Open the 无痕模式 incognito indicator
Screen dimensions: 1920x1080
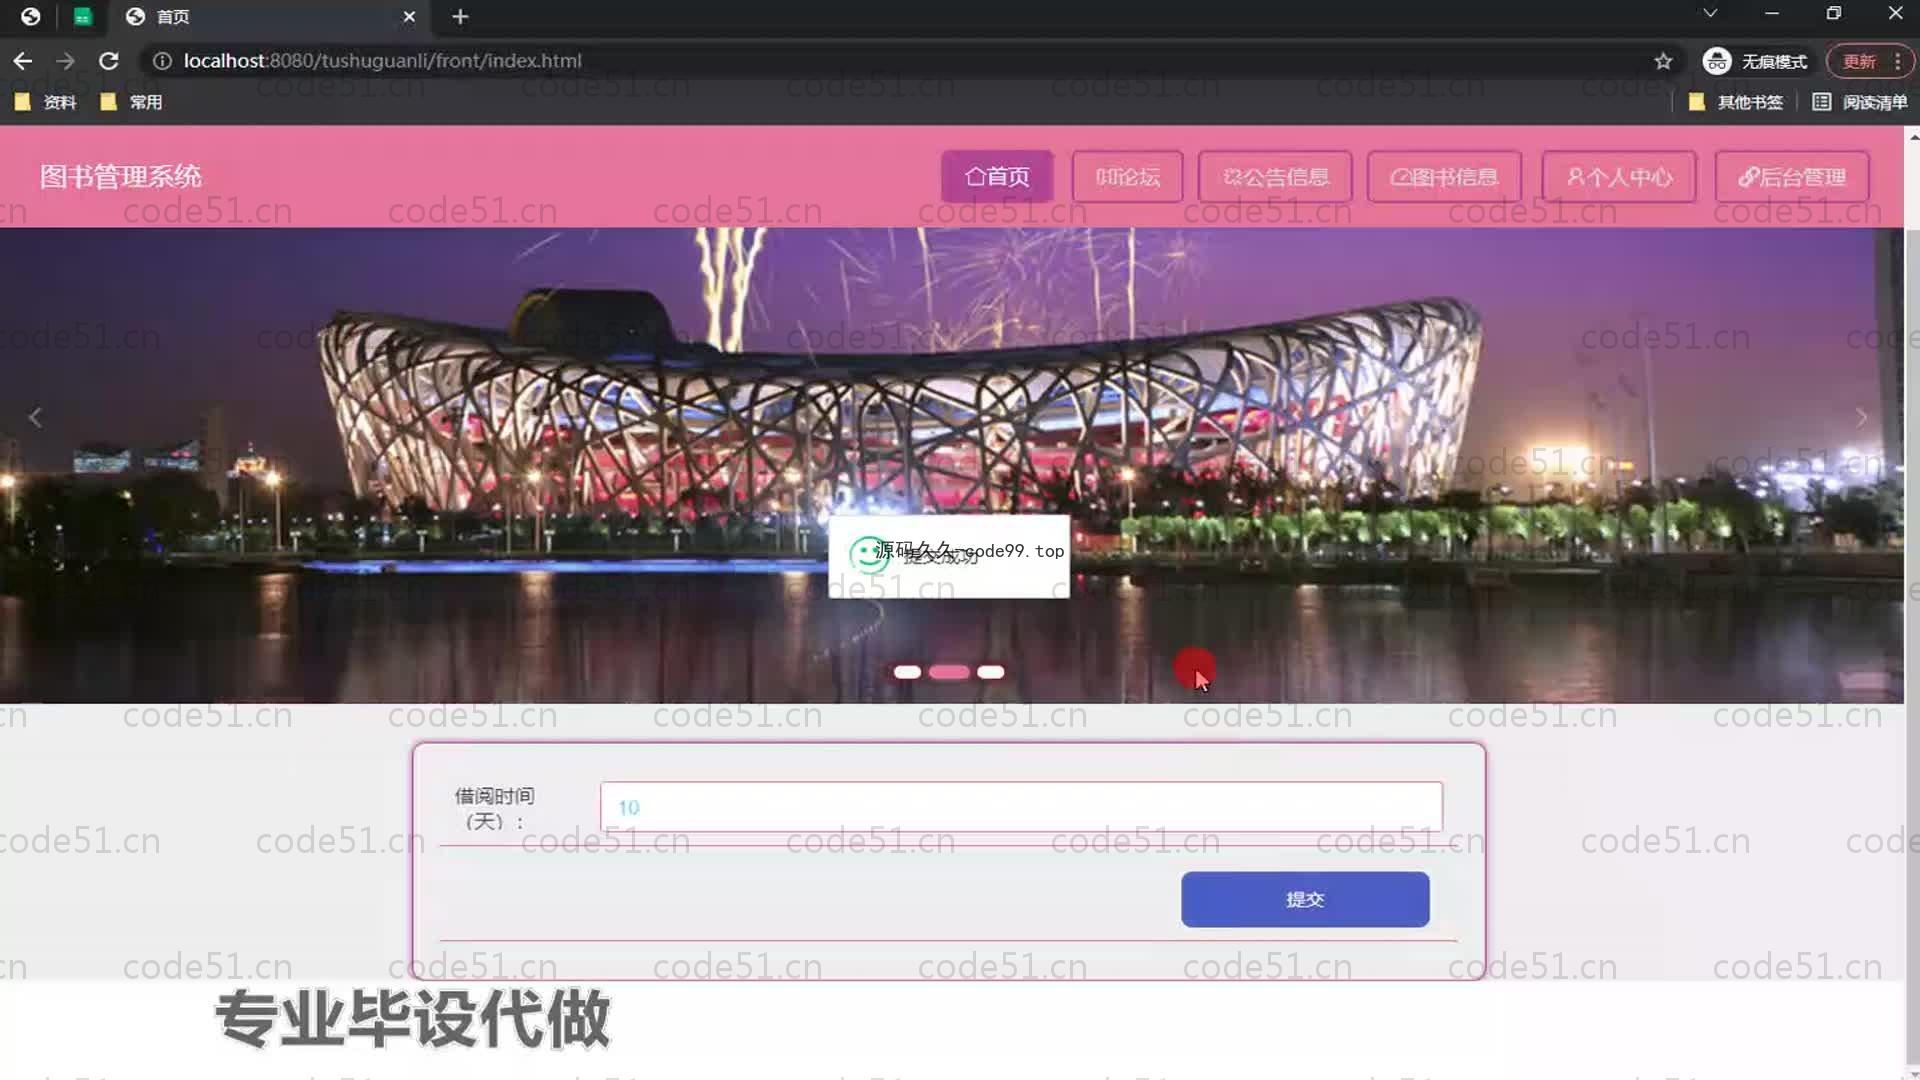click(1755, 61)
